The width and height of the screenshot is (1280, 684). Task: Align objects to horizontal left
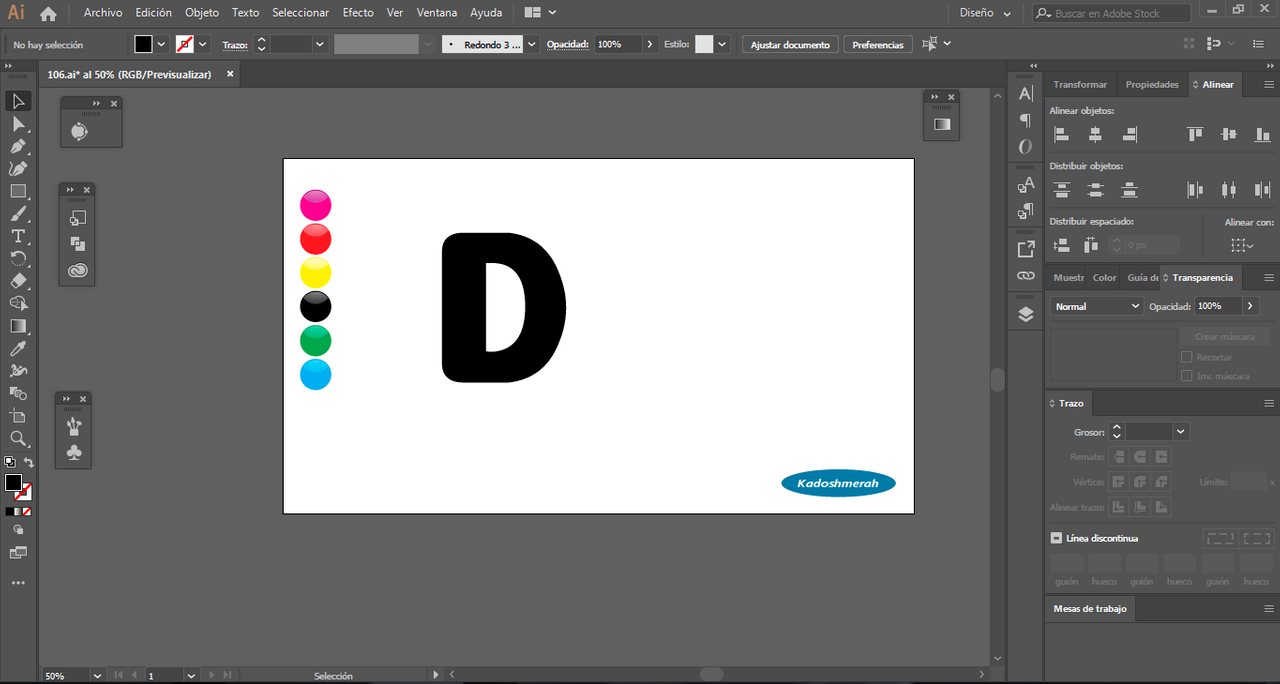(x=1062, y=134)
